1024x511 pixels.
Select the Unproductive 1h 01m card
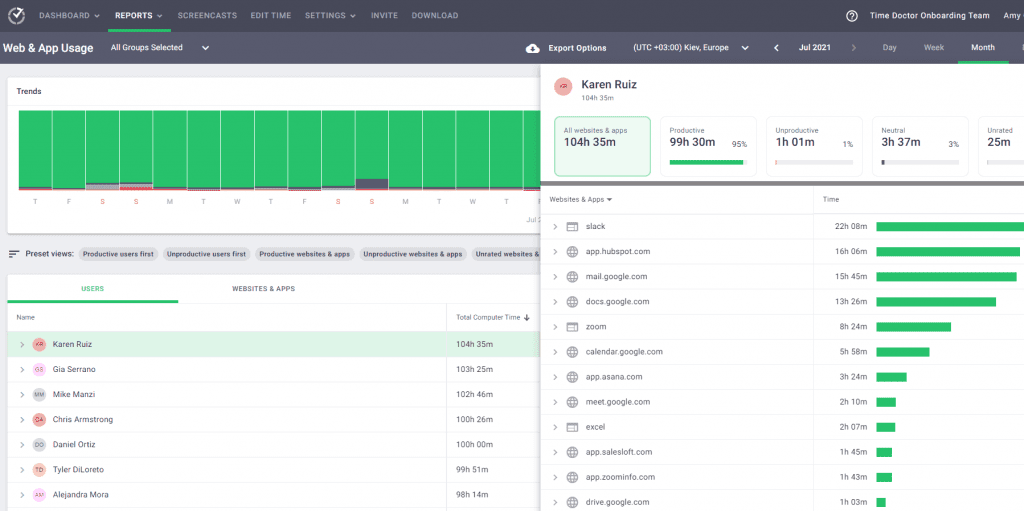click(x=814, y=146)
